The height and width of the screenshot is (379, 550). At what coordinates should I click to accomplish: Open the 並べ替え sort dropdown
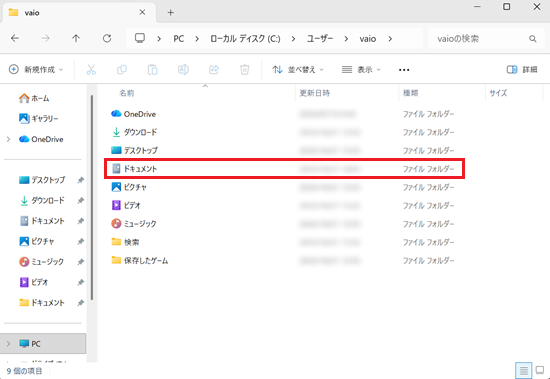click(298, 69)
